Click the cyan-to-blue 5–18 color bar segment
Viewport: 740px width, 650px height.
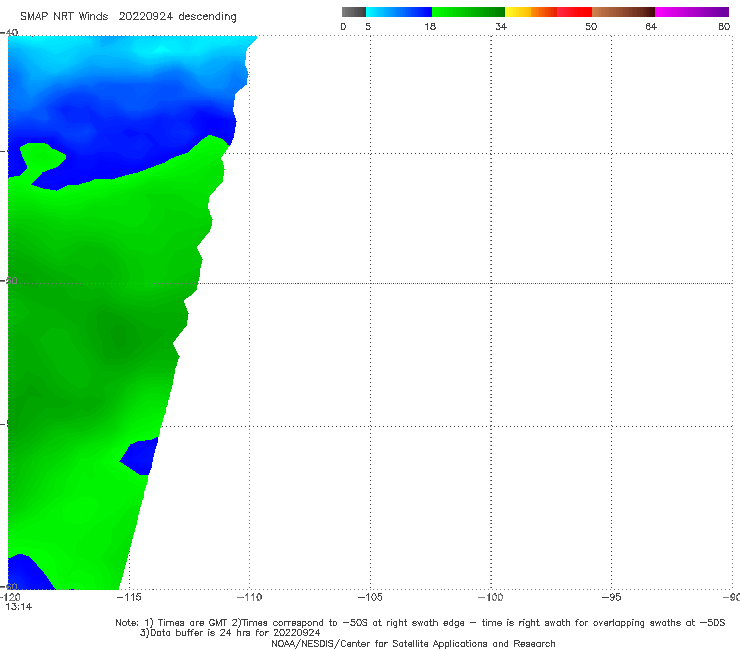(399, 12)
